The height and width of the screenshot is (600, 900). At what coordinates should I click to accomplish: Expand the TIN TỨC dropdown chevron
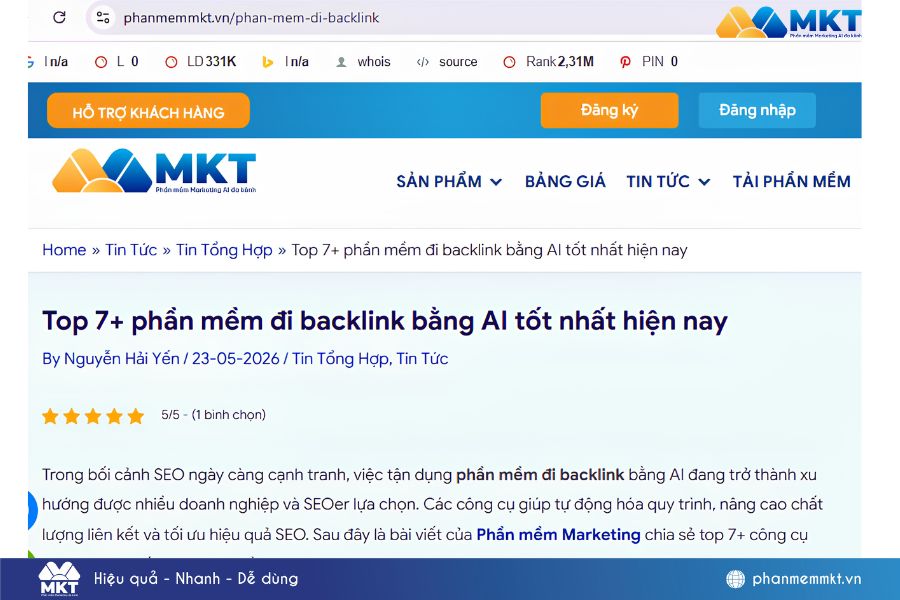pyautogui.click(x=704, y=182)
